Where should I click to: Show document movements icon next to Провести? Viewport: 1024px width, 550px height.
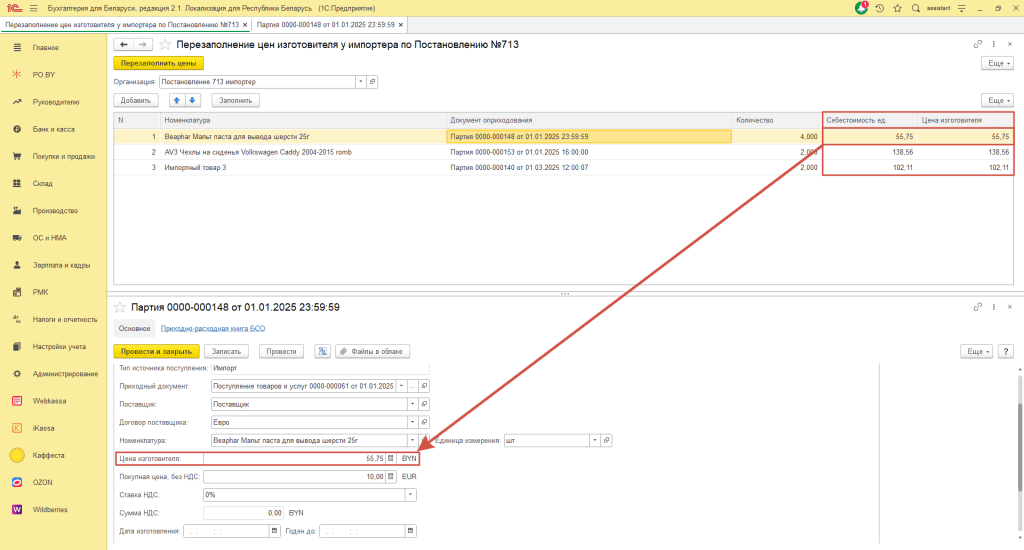323,351
